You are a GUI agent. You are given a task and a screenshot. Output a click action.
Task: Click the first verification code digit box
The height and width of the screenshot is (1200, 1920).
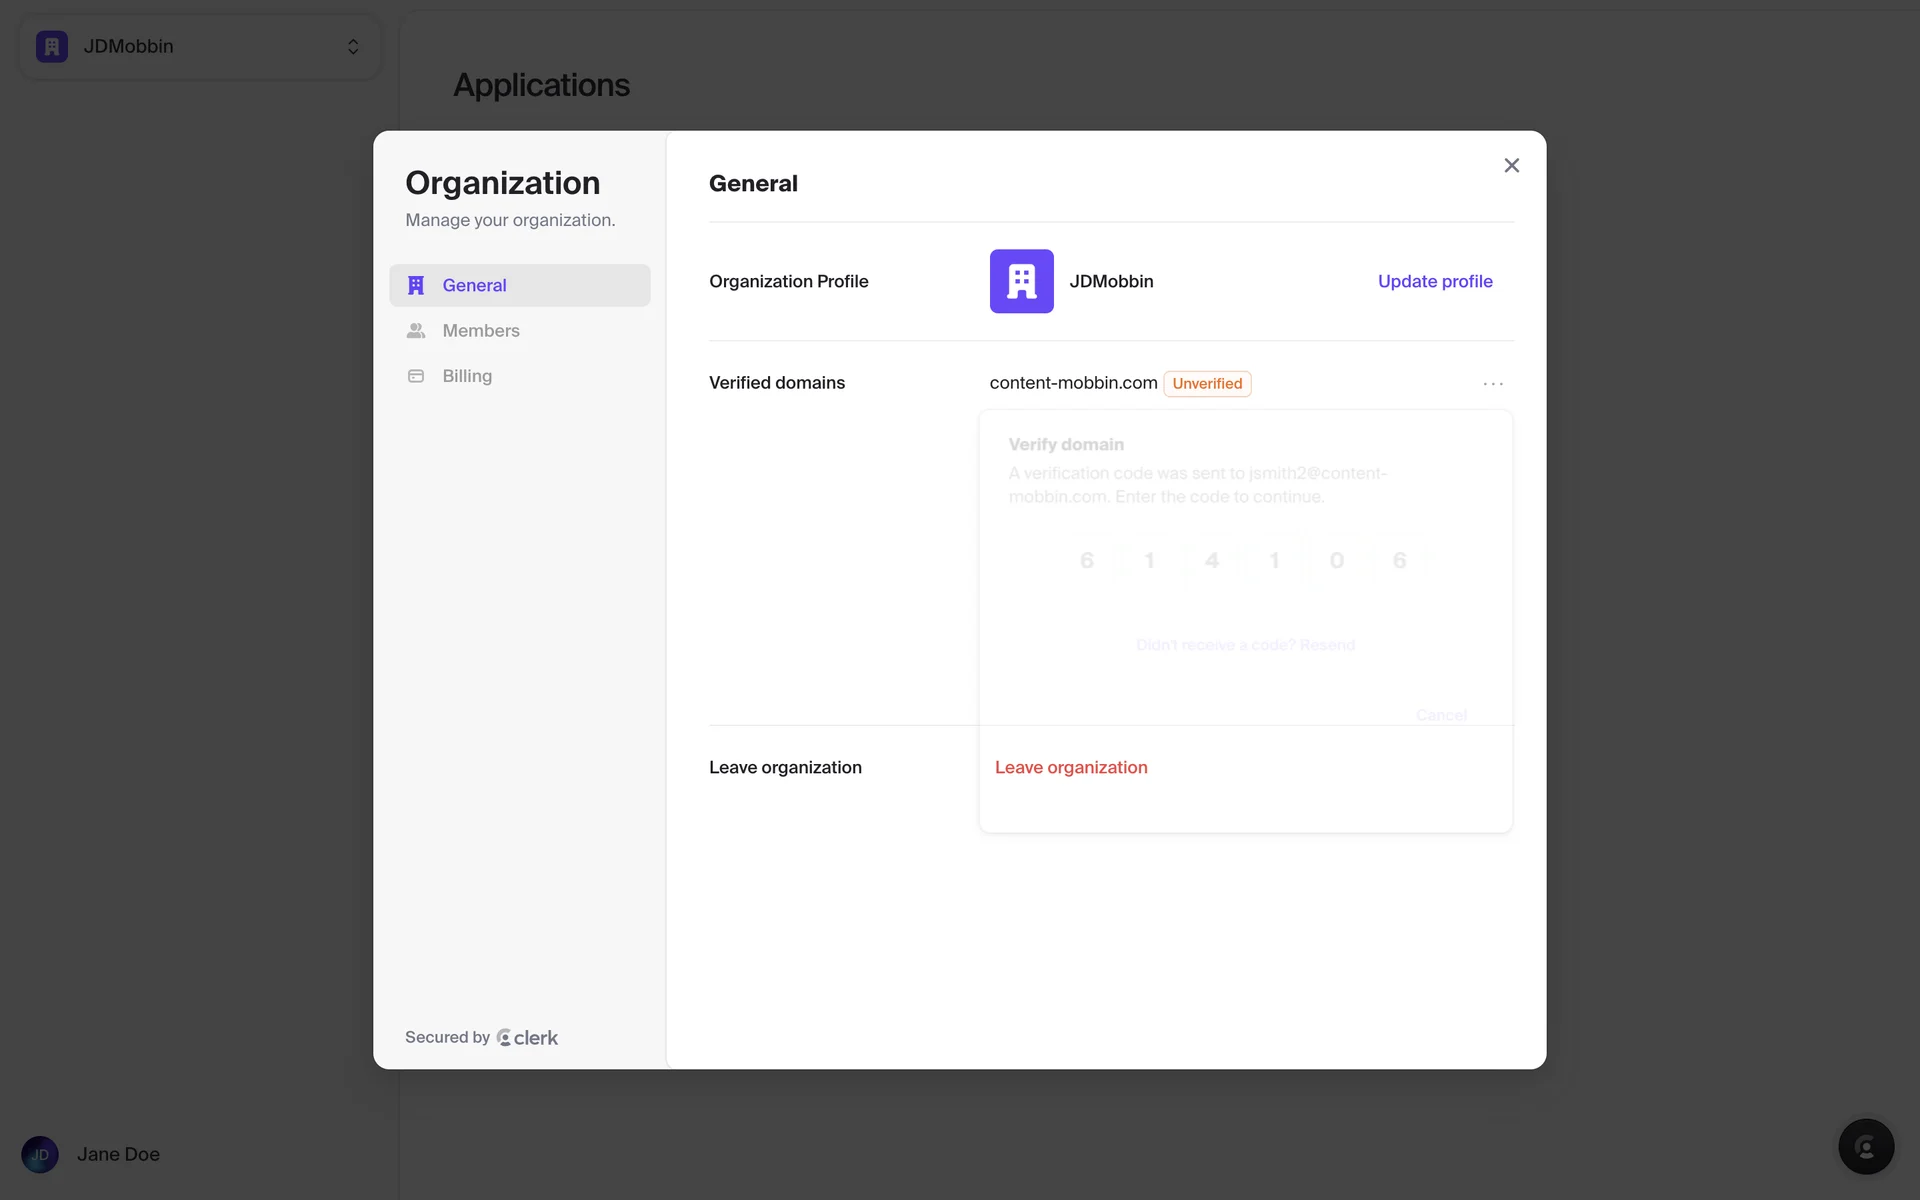pos(1087,561)
